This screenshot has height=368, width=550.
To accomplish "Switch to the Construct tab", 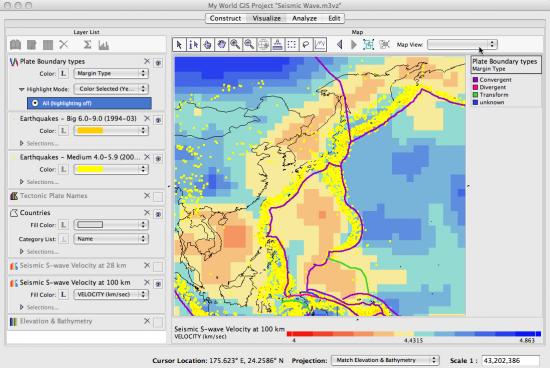I will point(225,18).
